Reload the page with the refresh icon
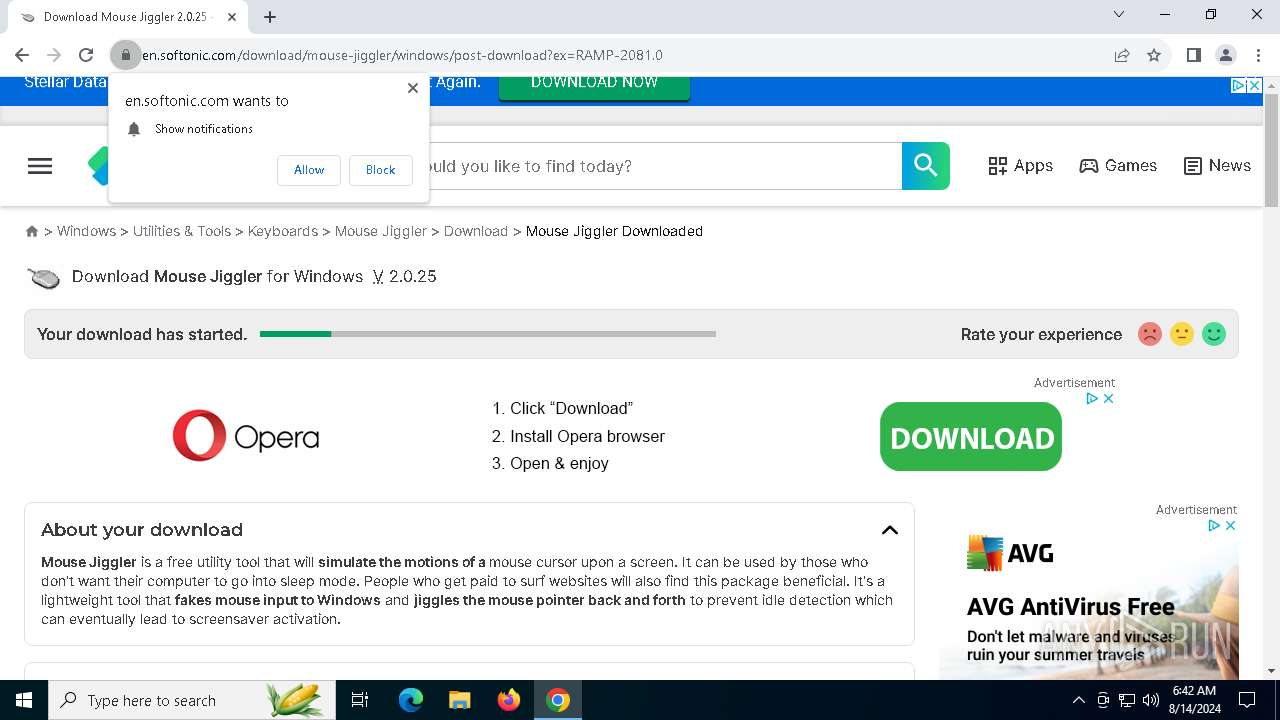 pyautogui.click(x=86, y=55)
